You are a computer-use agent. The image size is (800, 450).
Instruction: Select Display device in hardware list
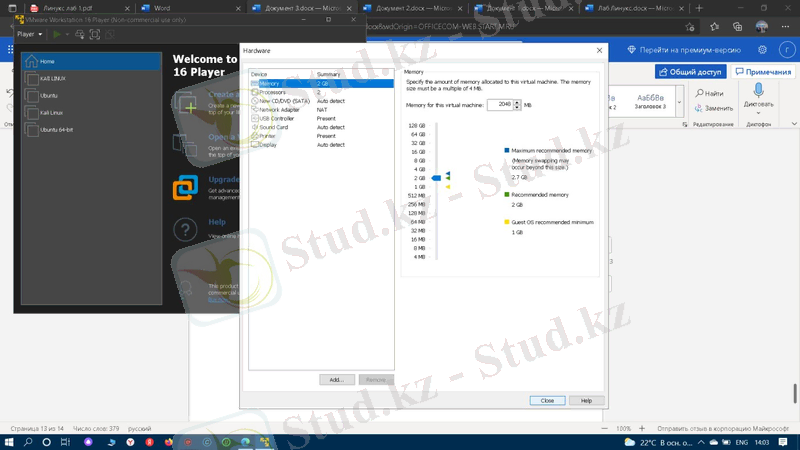pyautogui.click(x=268, y=145)
